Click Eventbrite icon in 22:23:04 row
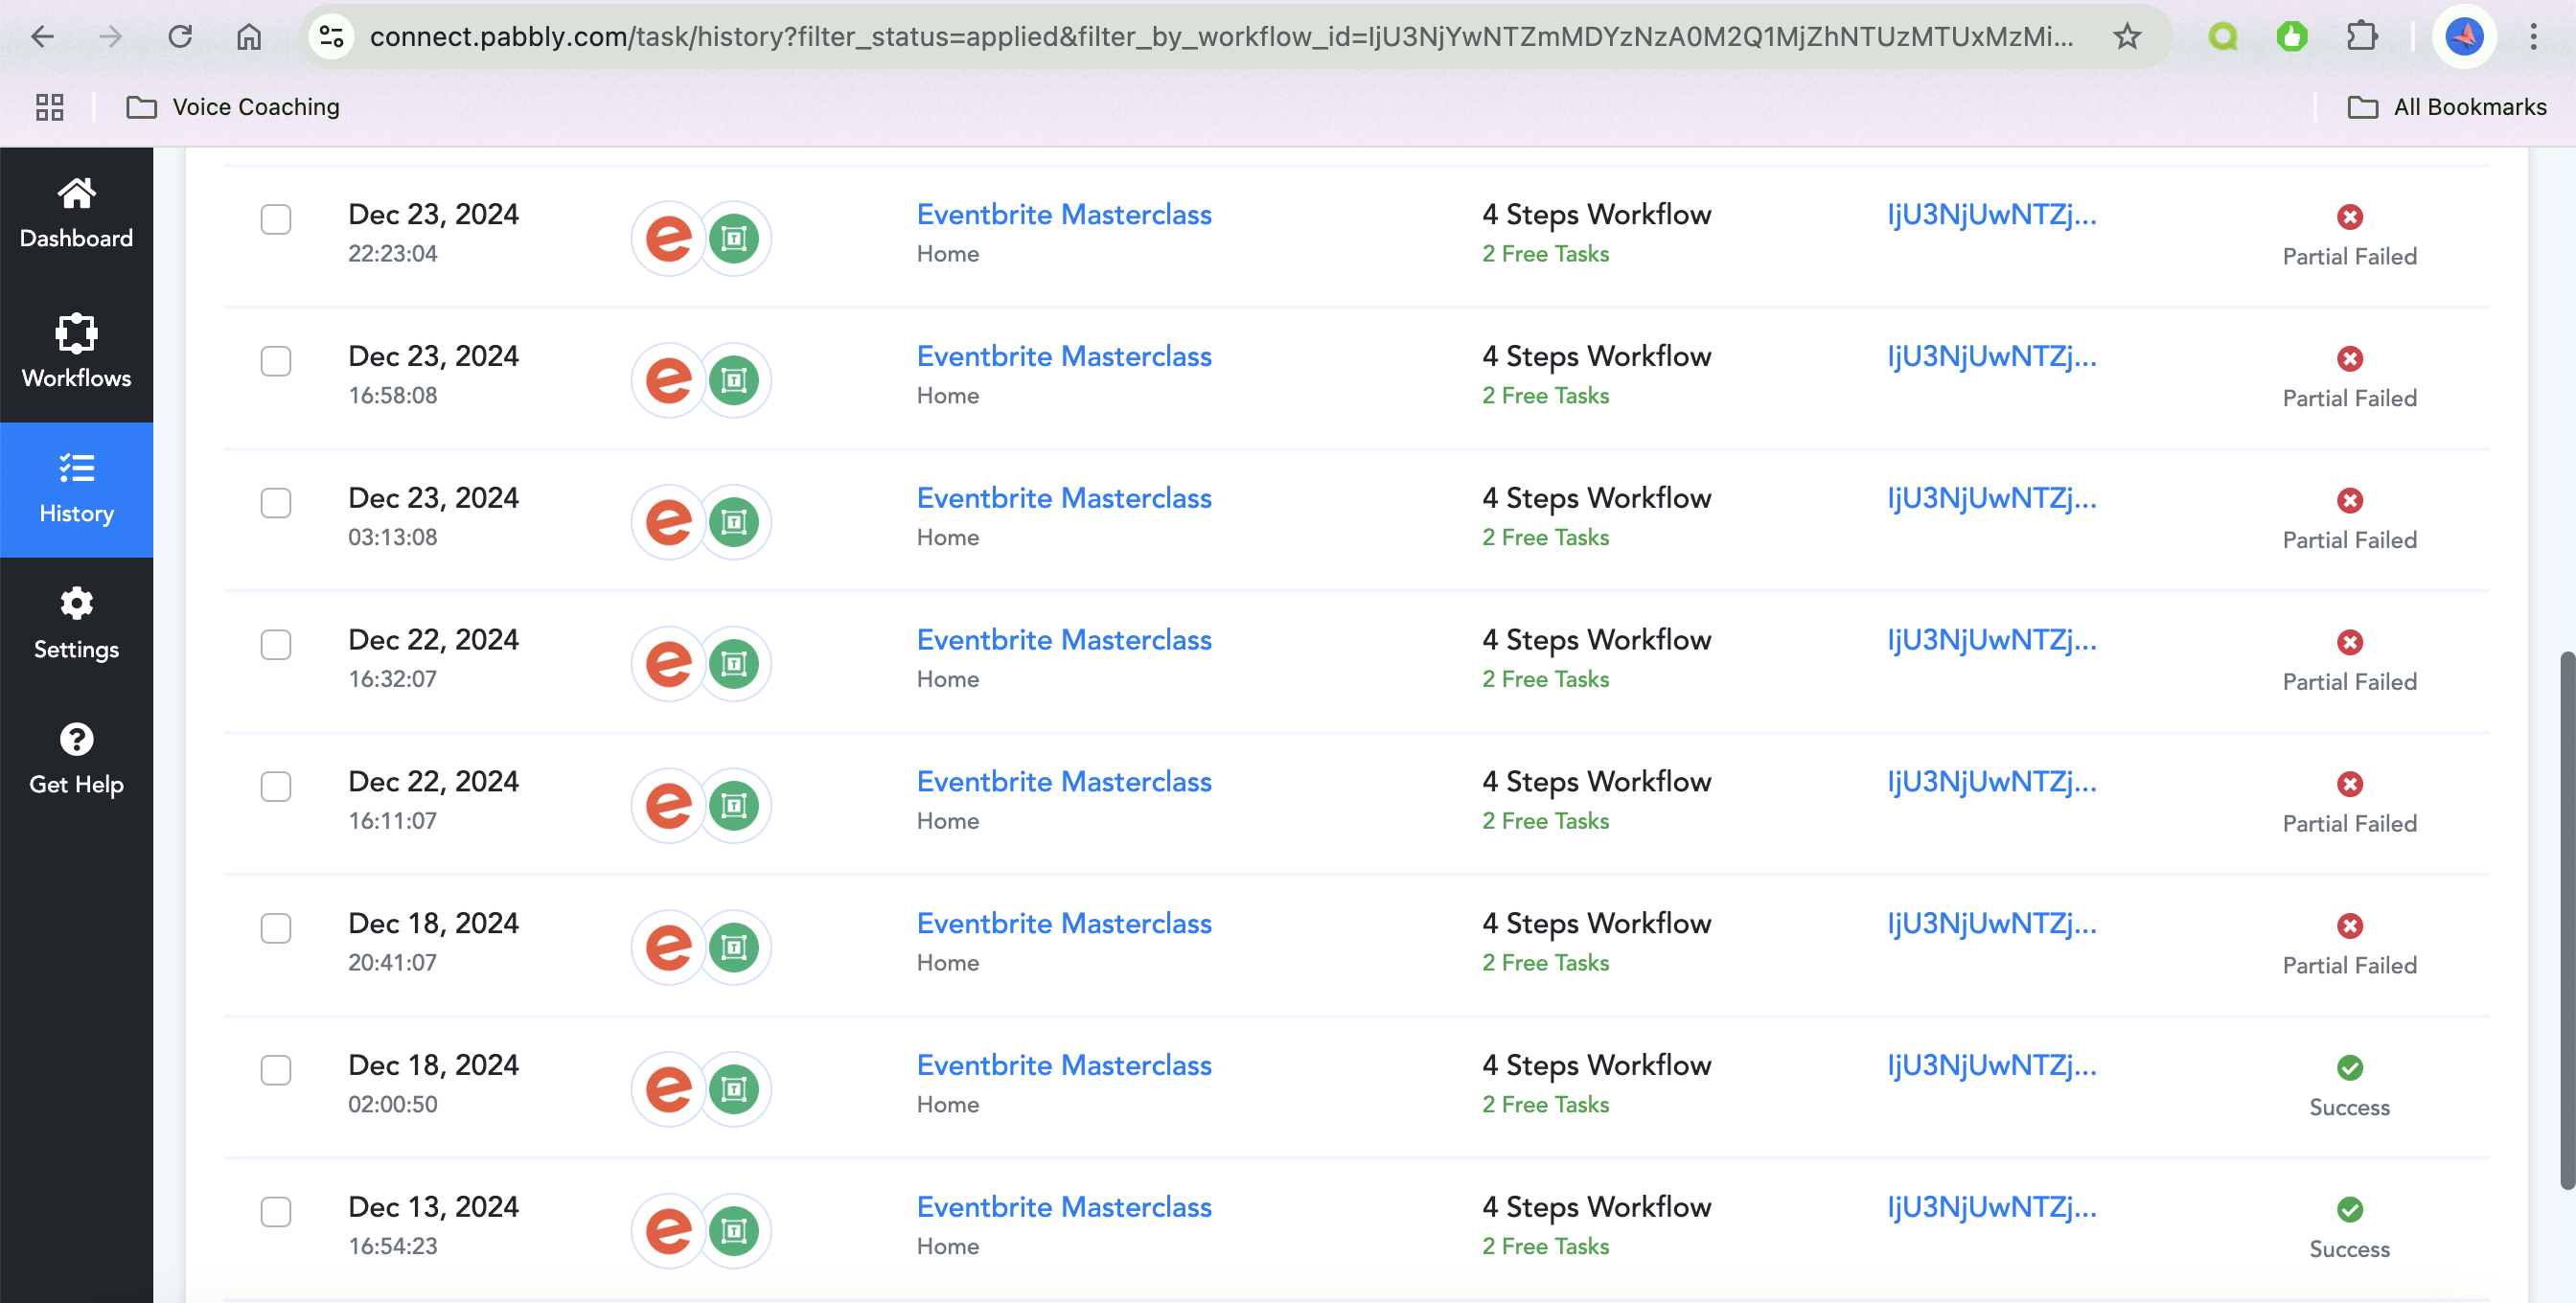This screenshot has height=1303, width=2576. point(668,239)
